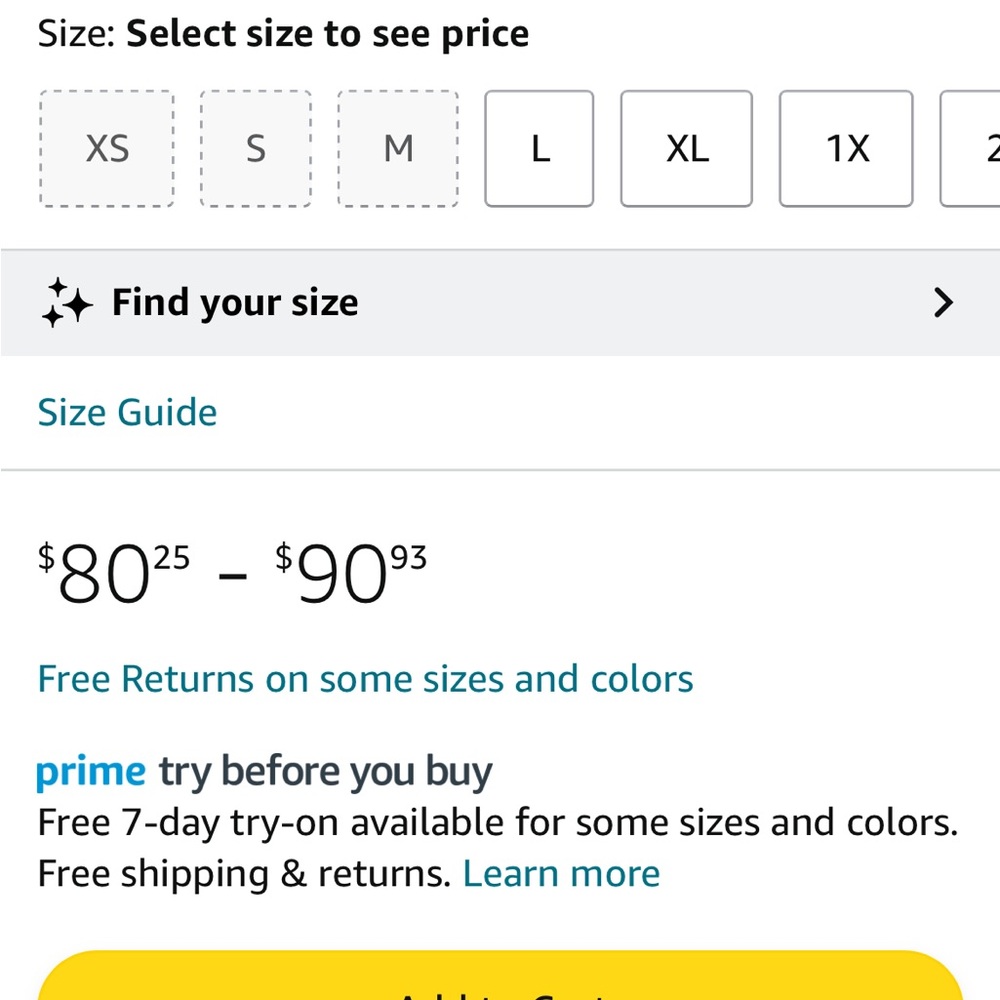Image resolution: width=1000 pixels, height=1000 pixels.
Task: Open the Size Guide link
Action: tap(127, 413)
